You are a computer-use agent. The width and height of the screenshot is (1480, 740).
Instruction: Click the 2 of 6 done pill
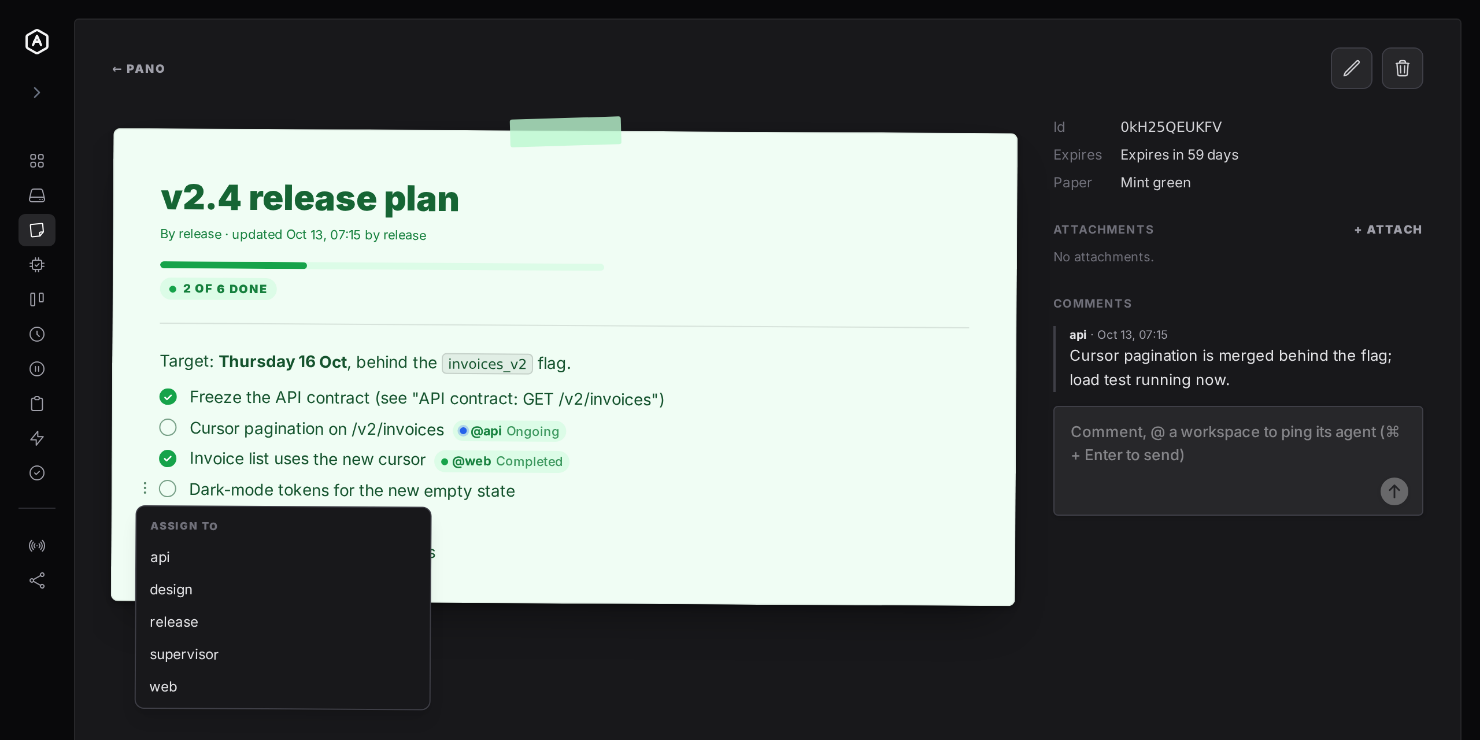pyautogui.click(x=218, y=289)
